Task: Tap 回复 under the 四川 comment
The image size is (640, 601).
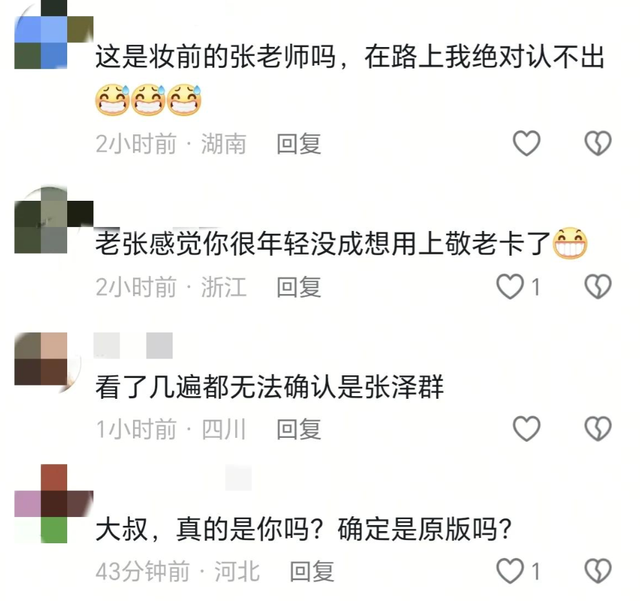Action: (x=299, y=429)
